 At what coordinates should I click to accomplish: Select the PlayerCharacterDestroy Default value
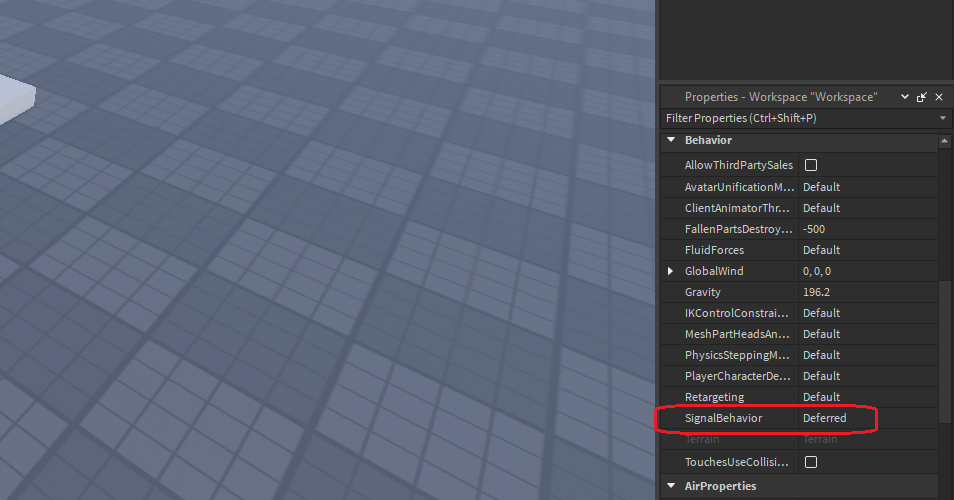pos(821,376)
